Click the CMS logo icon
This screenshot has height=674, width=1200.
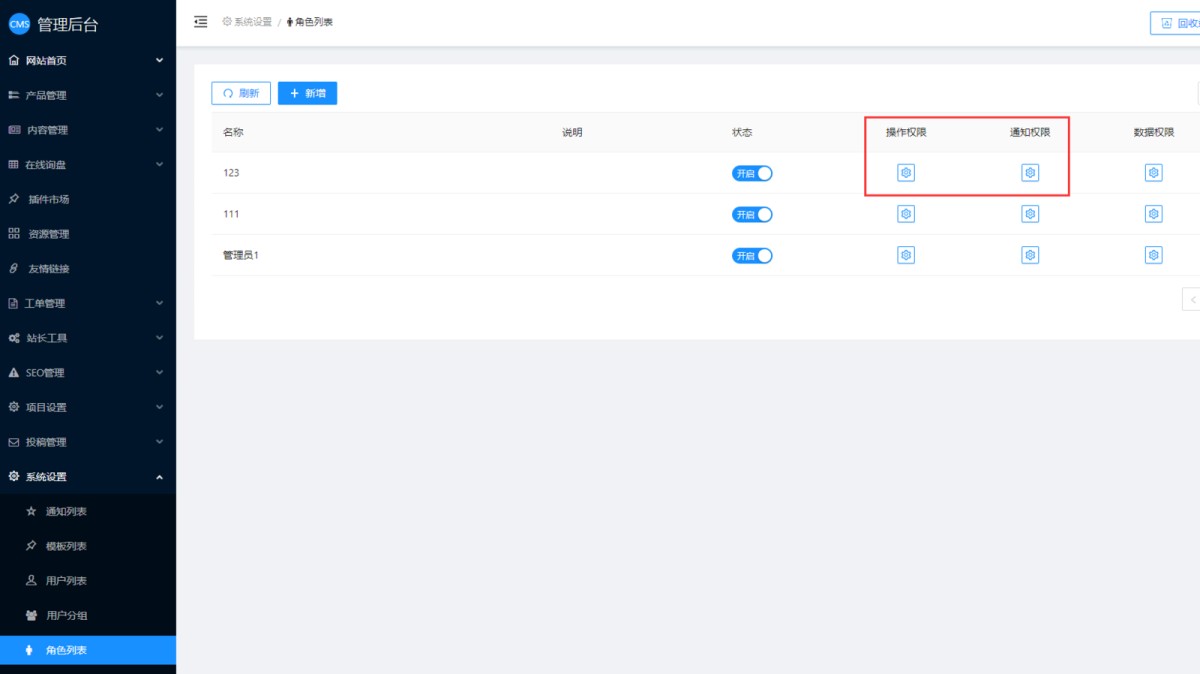pos(19,24)
